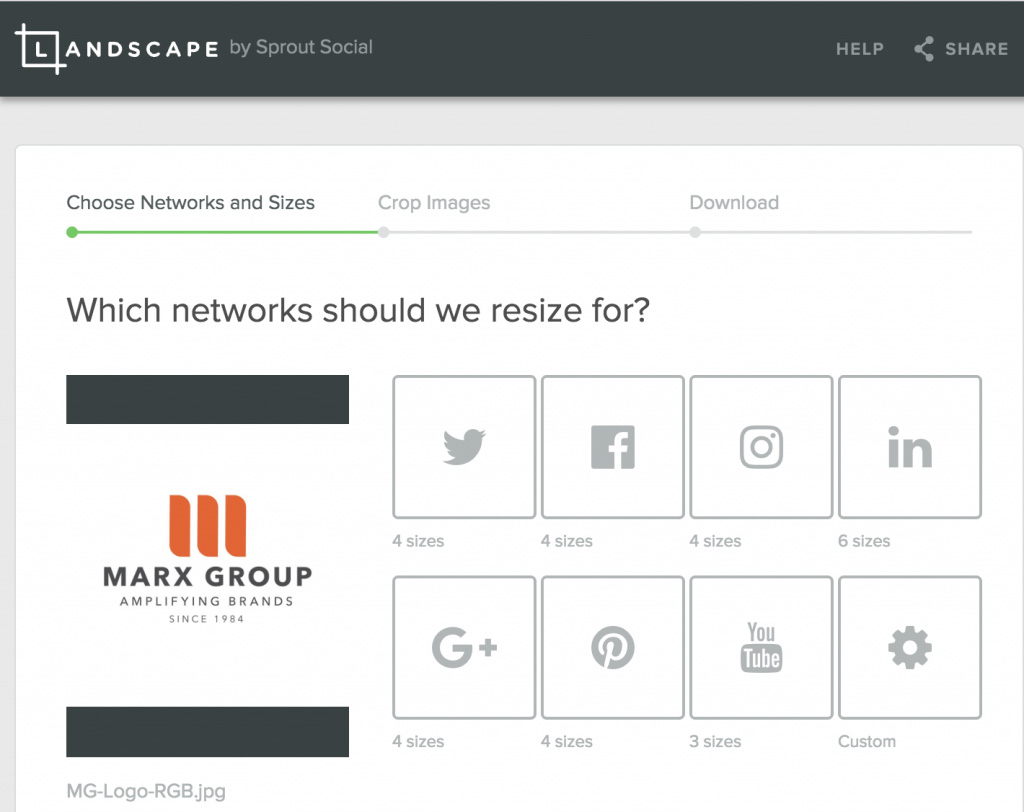Choose the Pinterest network tile
1024x812 pixels.
[613, 647]
